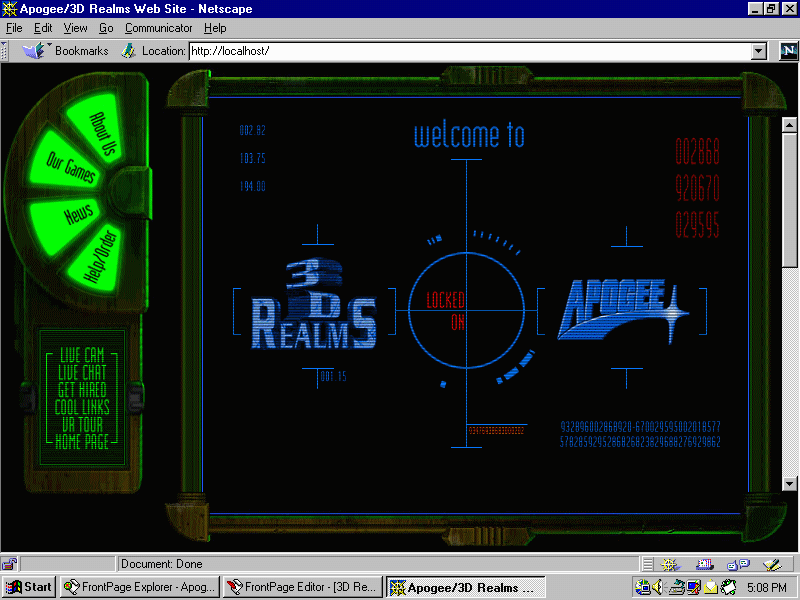Expand the Location URL history dropdown
The width and height of the screenshot is (800, 600).
pyautogui.click(x=758, y=50)
